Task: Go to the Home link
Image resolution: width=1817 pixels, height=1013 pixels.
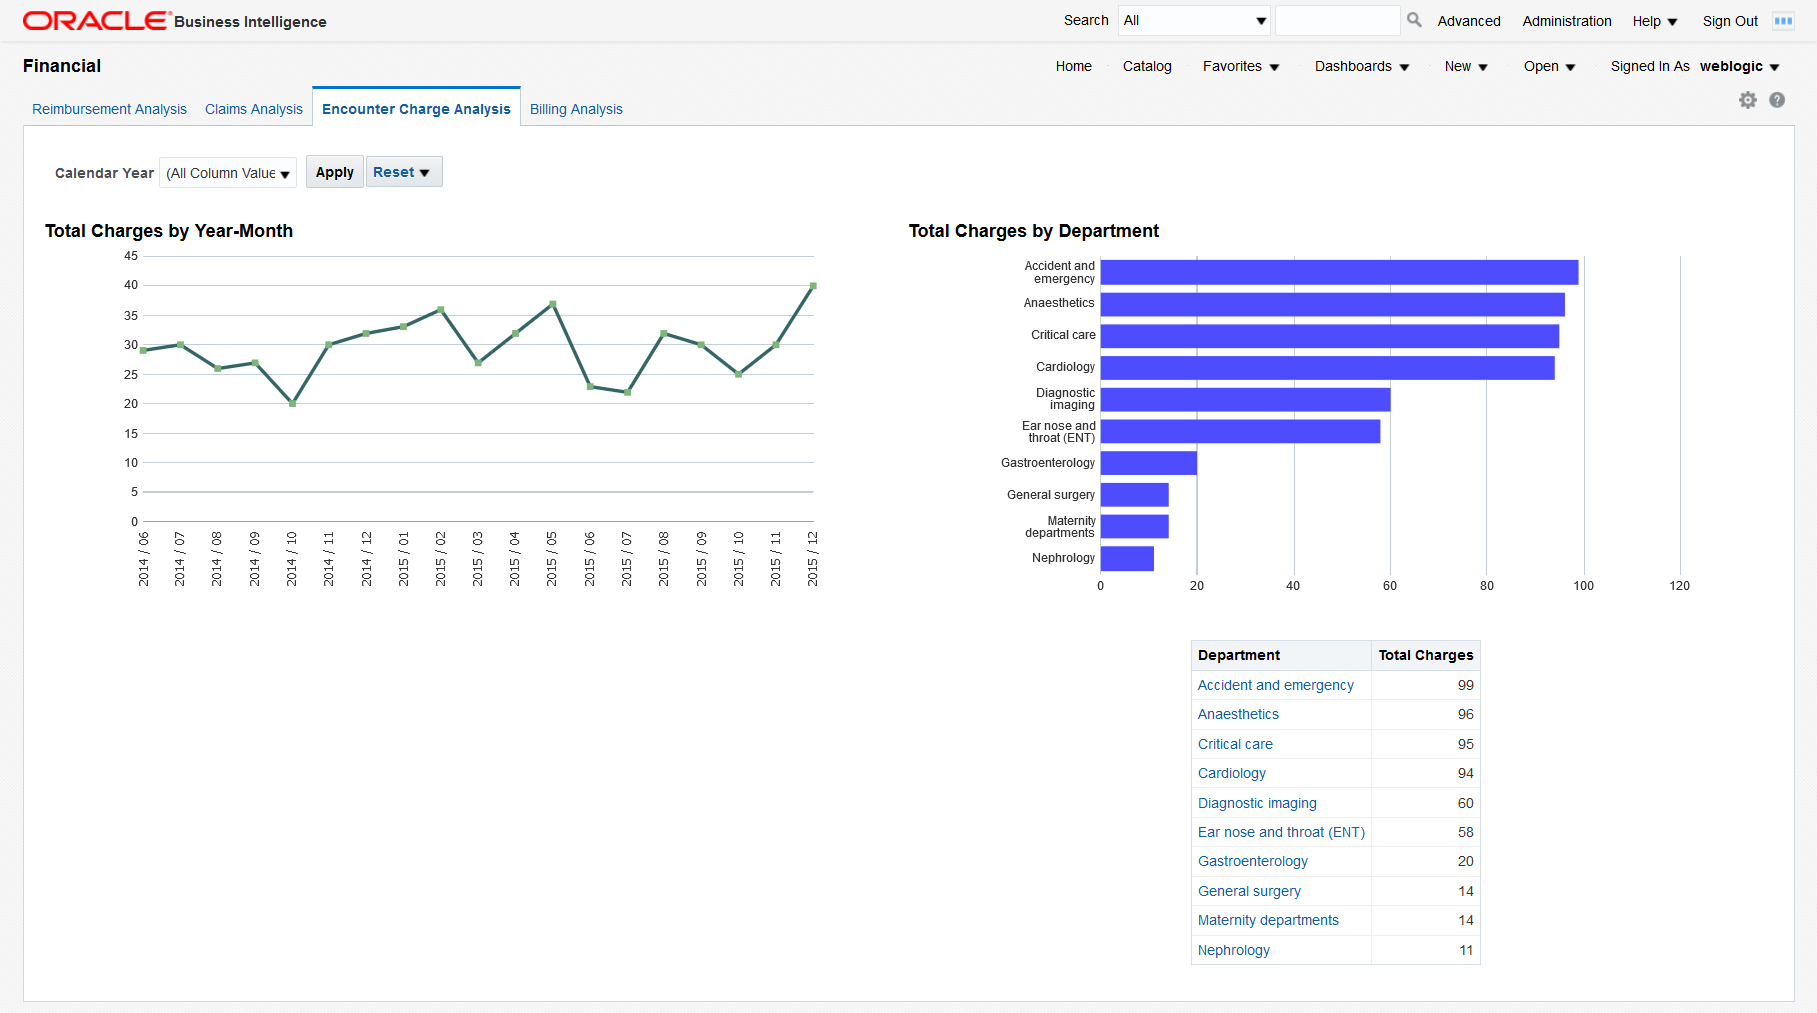Action: [1073, 66]
